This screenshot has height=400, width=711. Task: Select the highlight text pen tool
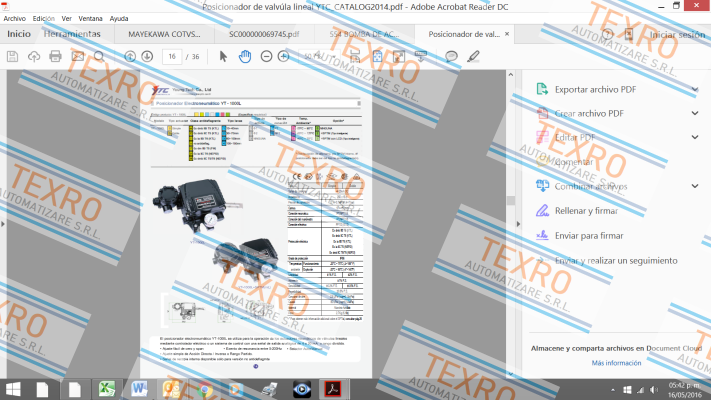coord(473,56)
